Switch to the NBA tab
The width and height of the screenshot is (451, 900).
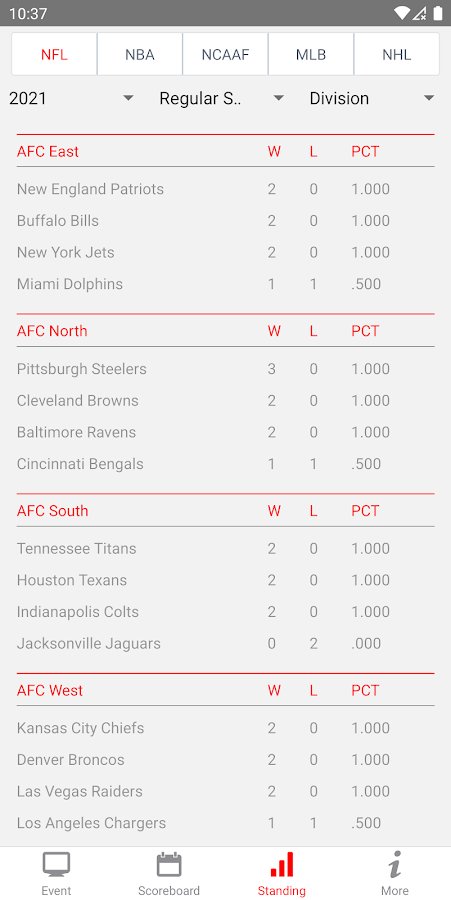coord(139,55)
